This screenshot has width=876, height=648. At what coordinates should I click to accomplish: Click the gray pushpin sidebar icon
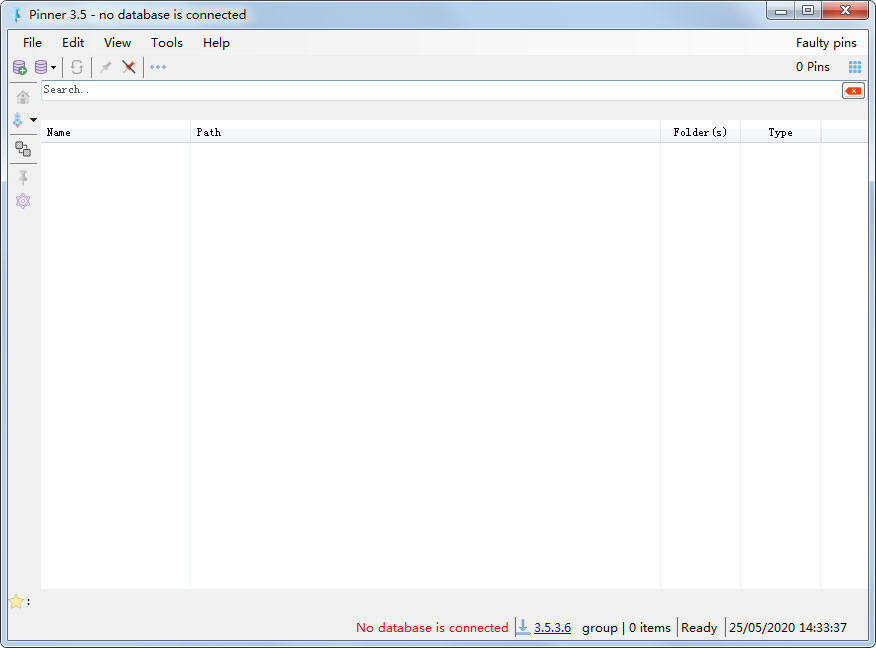click(23, 177)
